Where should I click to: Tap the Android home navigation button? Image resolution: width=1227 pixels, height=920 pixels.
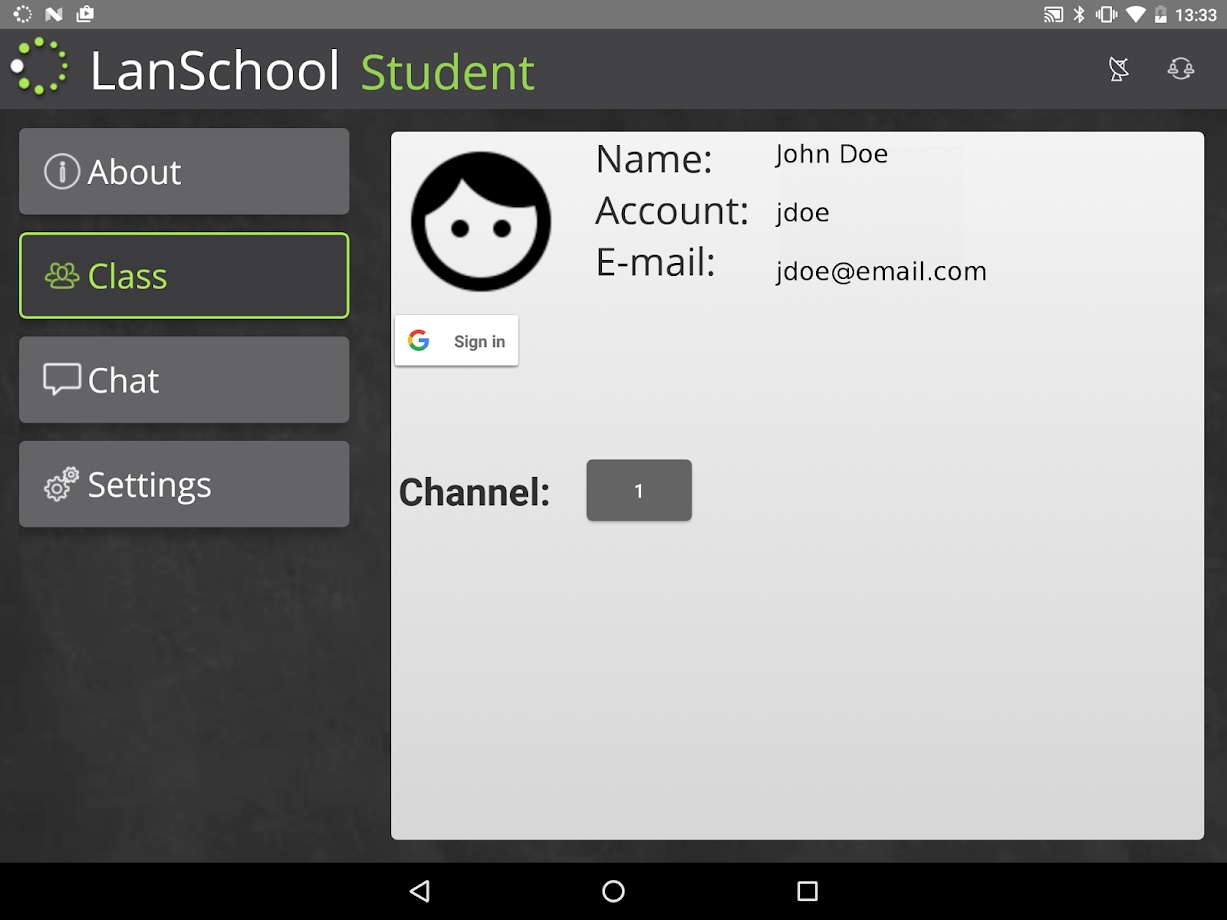tap(613, 891)
